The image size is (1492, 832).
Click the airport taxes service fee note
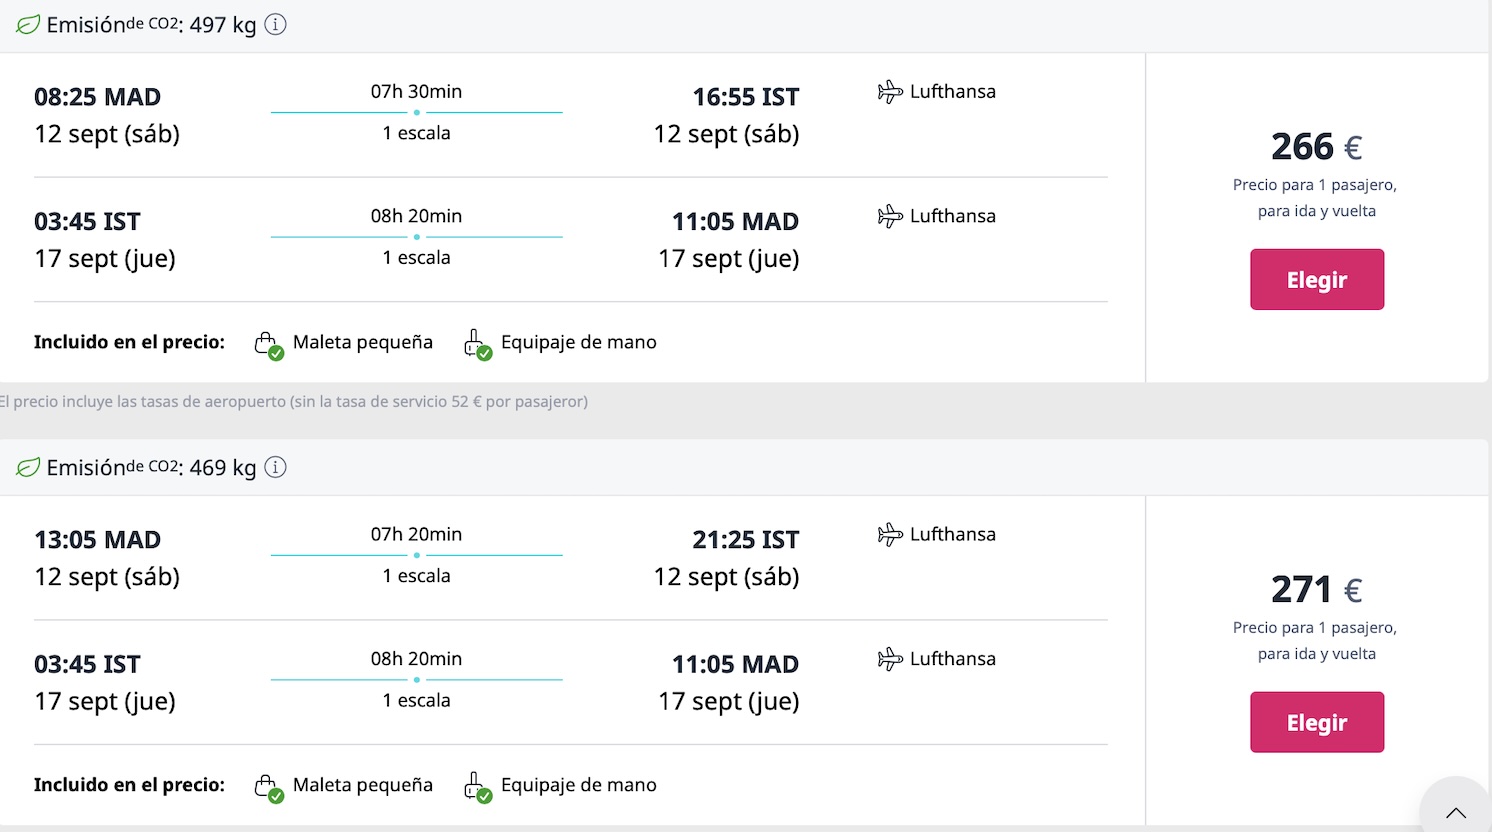(294, 402)
